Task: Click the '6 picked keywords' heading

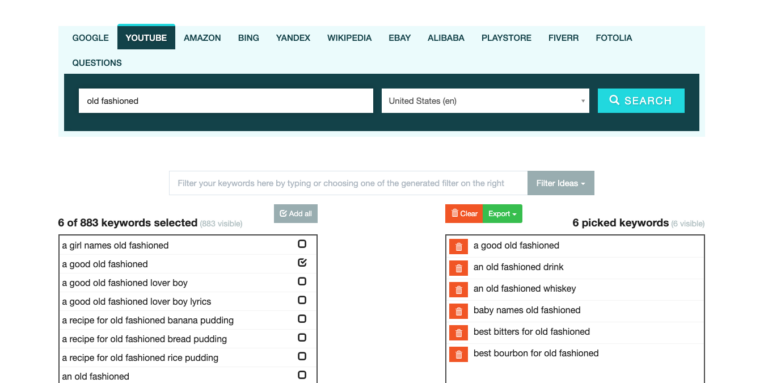Action: pos(621,223)
